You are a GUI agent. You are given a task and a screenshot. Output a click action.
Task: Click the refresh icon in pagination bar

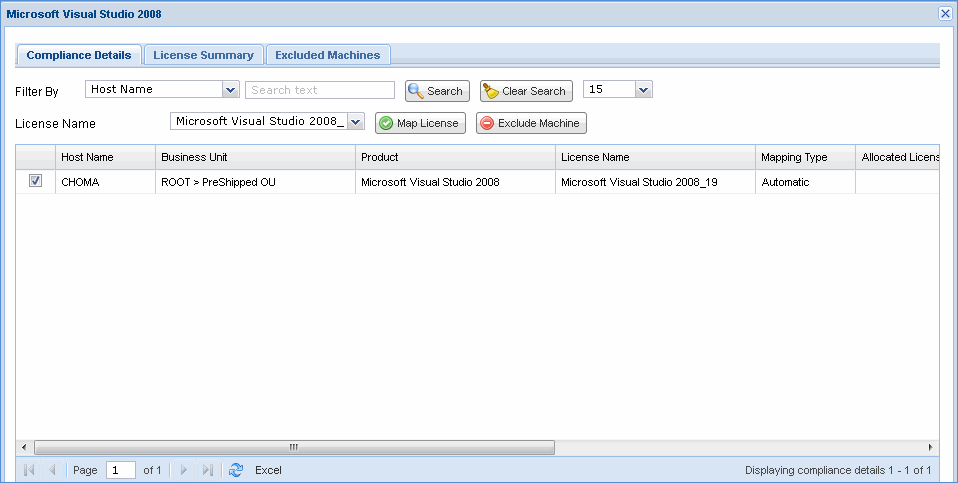(x=236, y=470)
